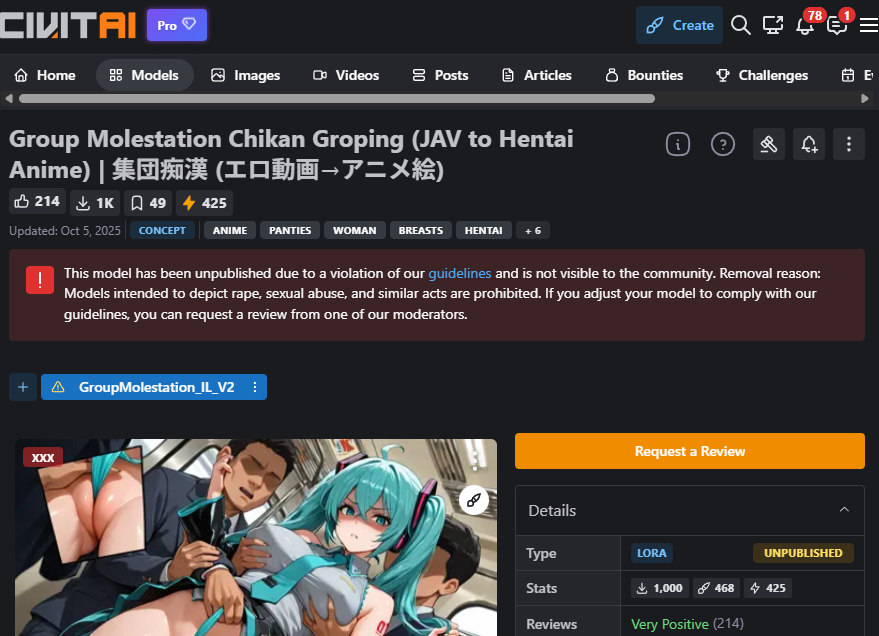Click the gavel moderation icon

[x=769, y=145]
